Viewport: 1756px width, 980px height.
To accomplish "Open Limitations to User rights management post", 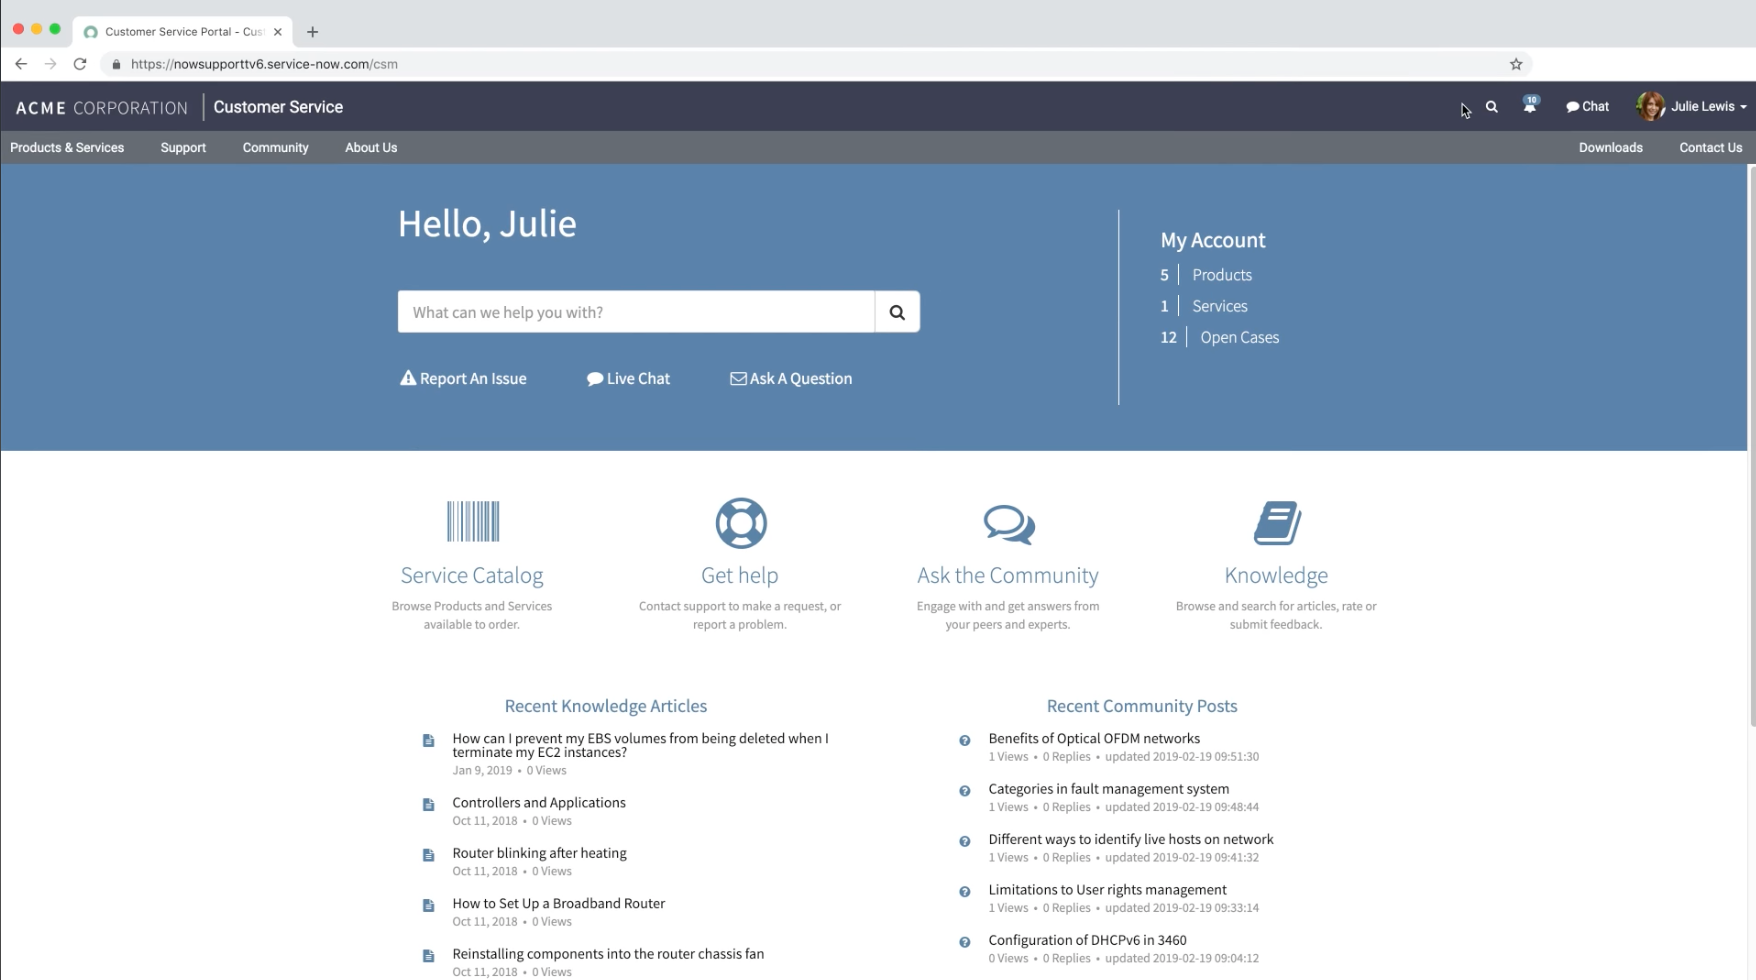I will (x=1107, y=890).
